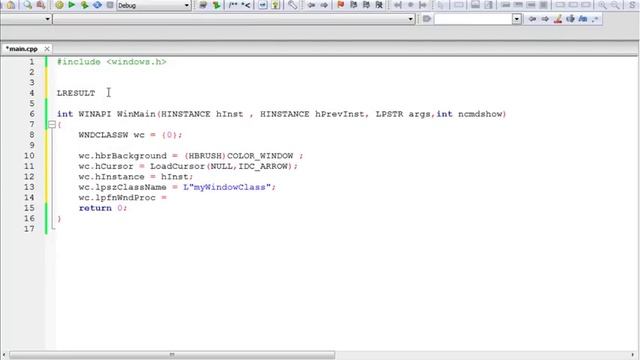Toggle highlight of search matches
640x360 pixels.
click(x=558, y=19)
